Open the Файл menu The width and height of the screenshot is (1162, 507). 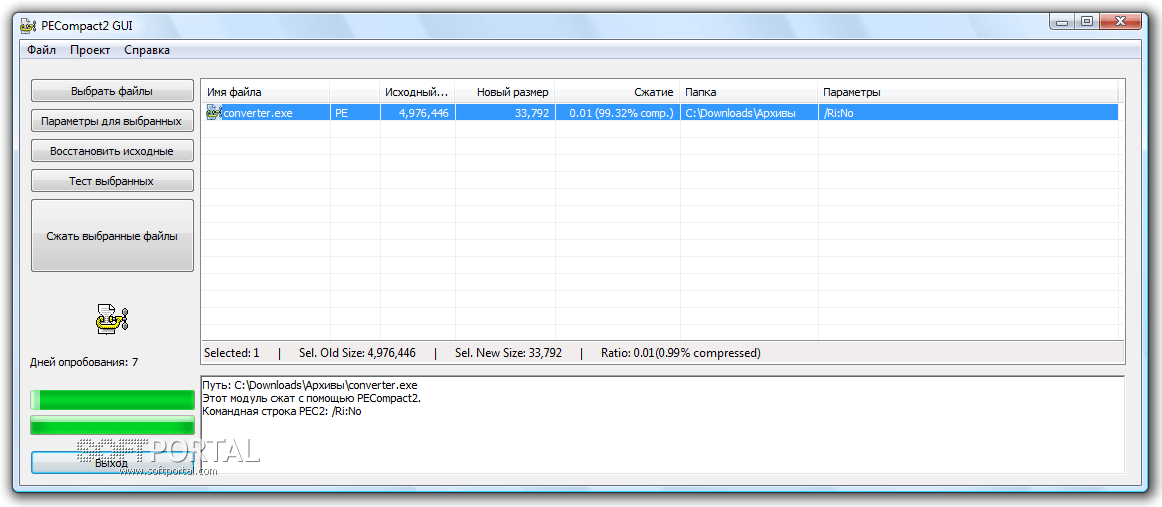pos(42,50)
